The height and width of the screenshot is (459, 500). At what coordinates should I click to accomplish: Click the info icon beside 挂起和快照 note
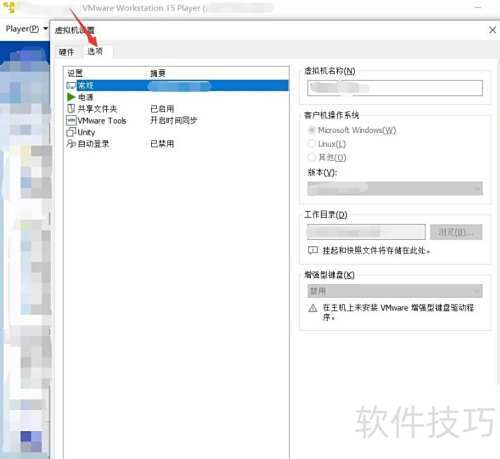point(313,250)
